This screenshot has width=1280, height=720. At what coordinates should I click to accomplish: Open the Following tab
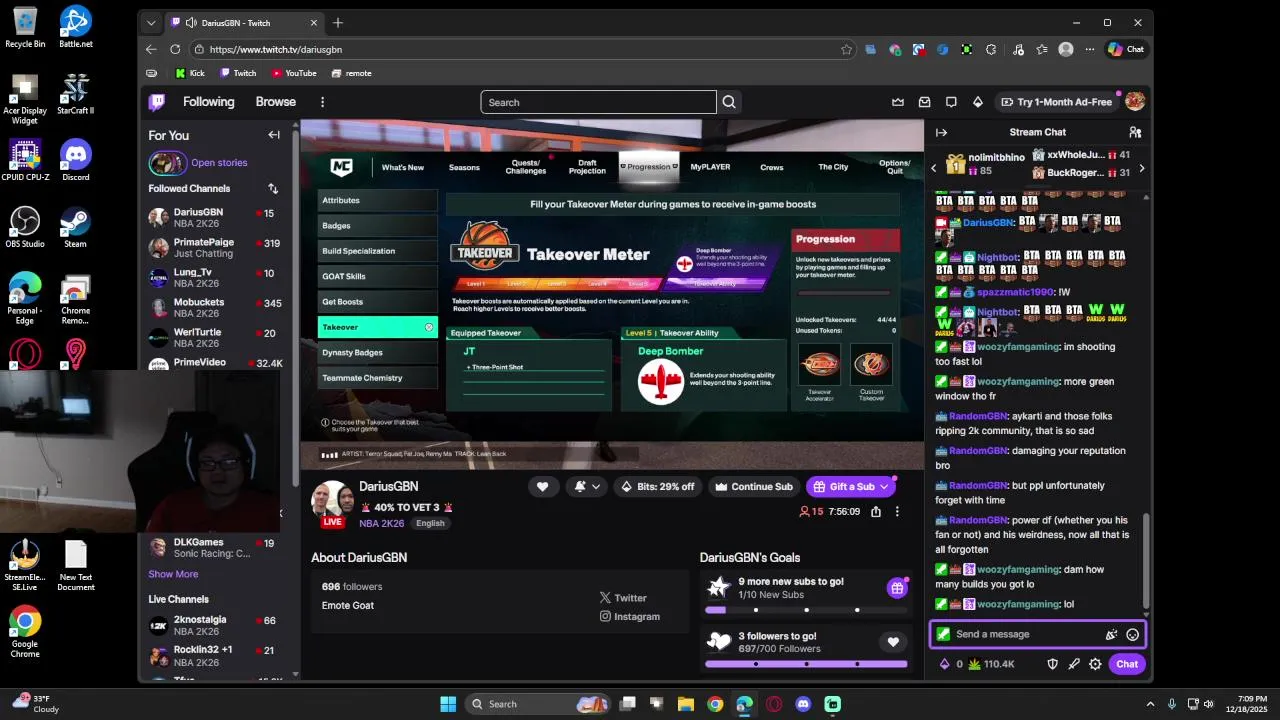tap(208, 102)
